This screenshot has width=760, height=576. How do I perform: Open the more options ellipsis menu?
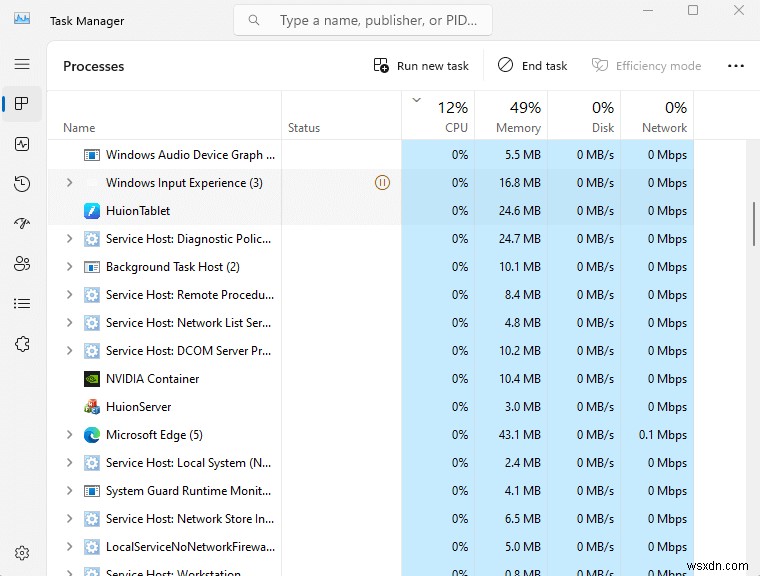tap(735, 66)
